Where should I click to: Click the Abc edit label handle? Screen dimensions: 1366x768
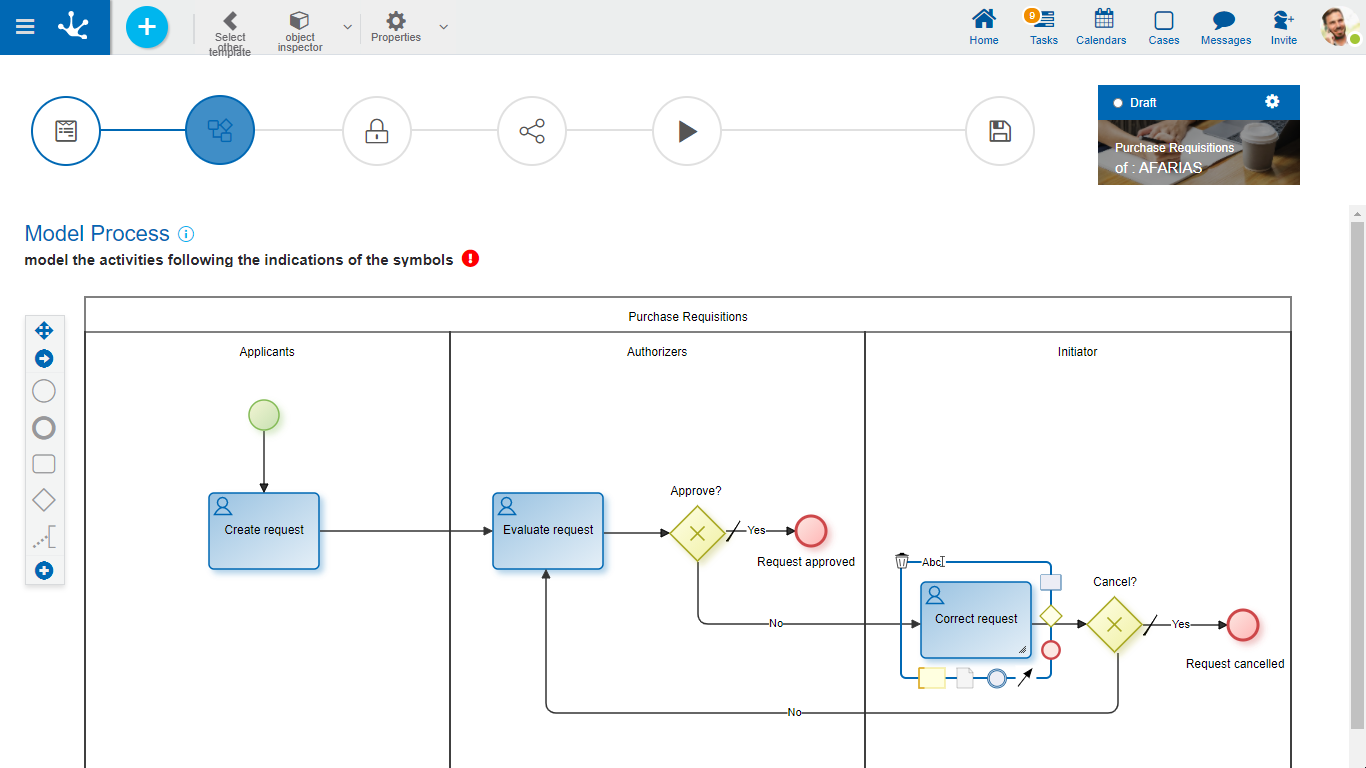point(933,562)
